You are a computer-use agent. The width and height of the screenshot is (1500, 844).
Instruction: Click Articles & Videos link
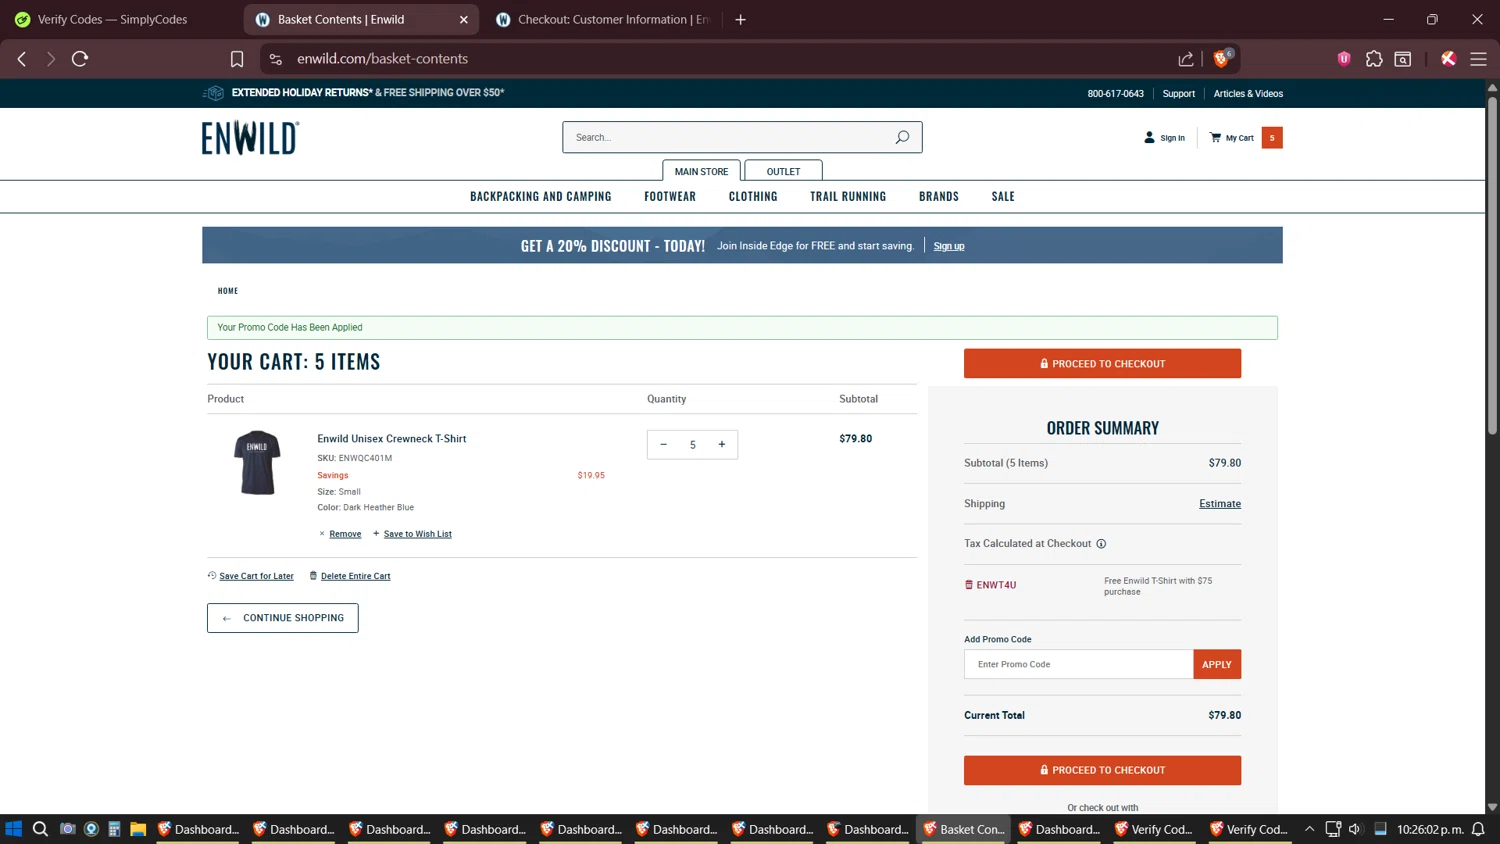tap(1248, 94)
